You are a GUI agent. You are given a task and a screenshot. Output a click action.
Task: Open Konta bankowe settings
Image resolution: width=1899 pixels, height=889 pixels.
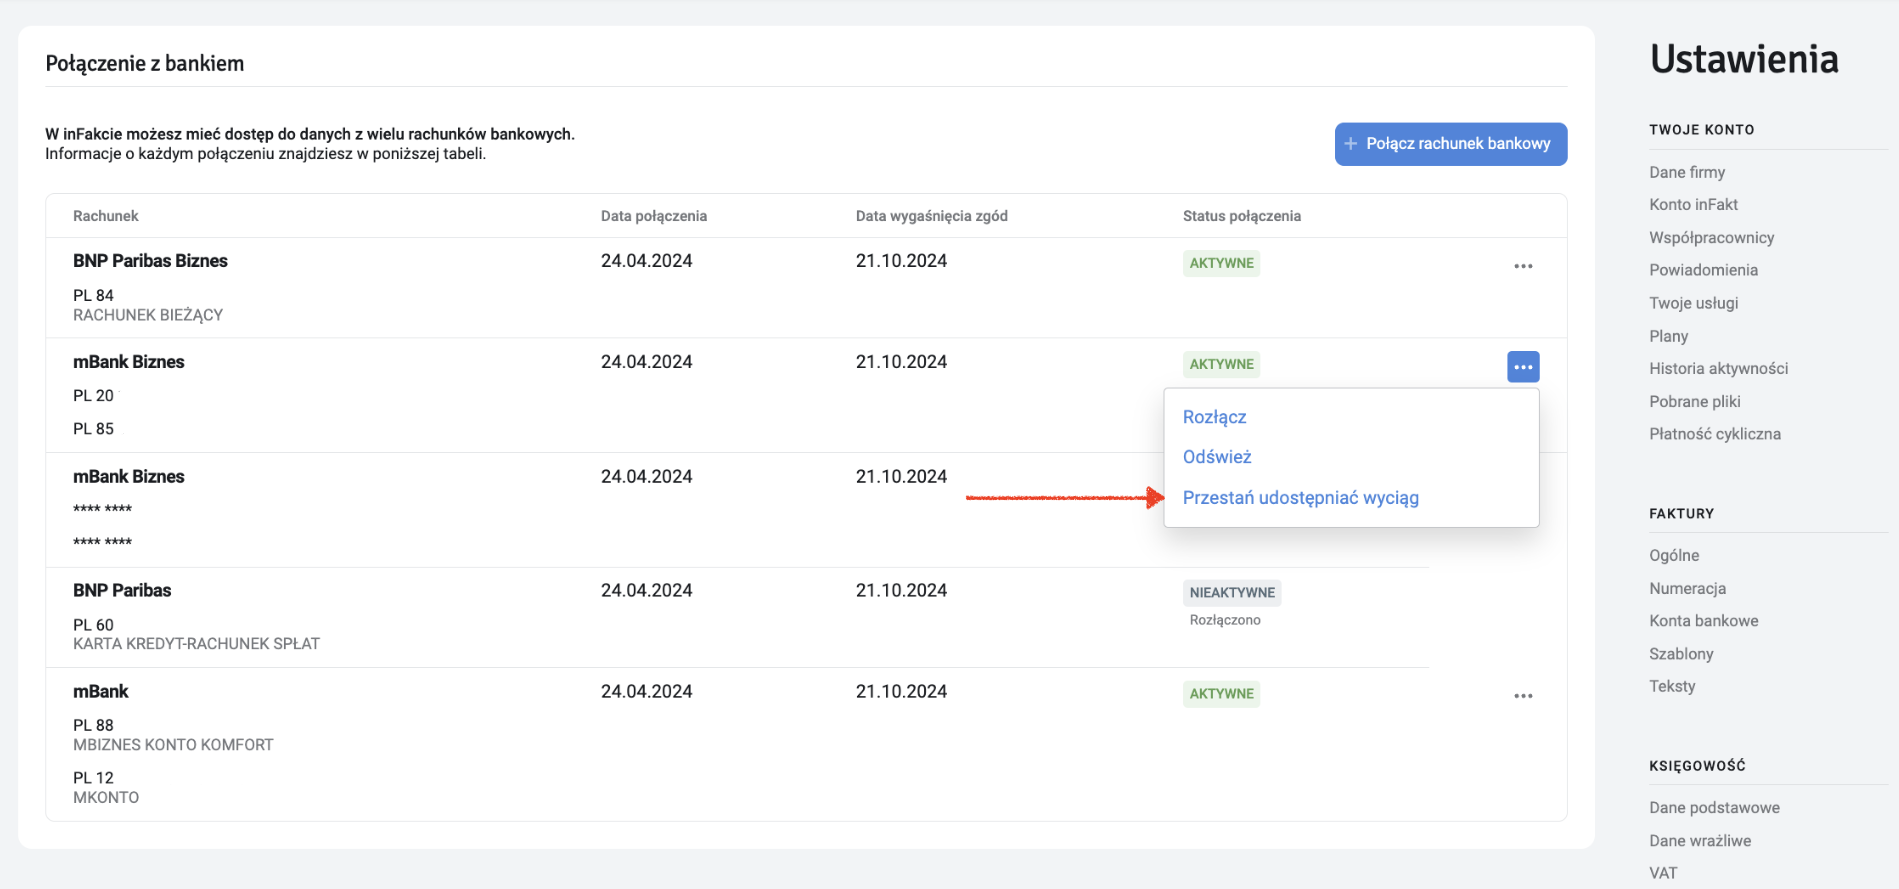pos(1703,621)
